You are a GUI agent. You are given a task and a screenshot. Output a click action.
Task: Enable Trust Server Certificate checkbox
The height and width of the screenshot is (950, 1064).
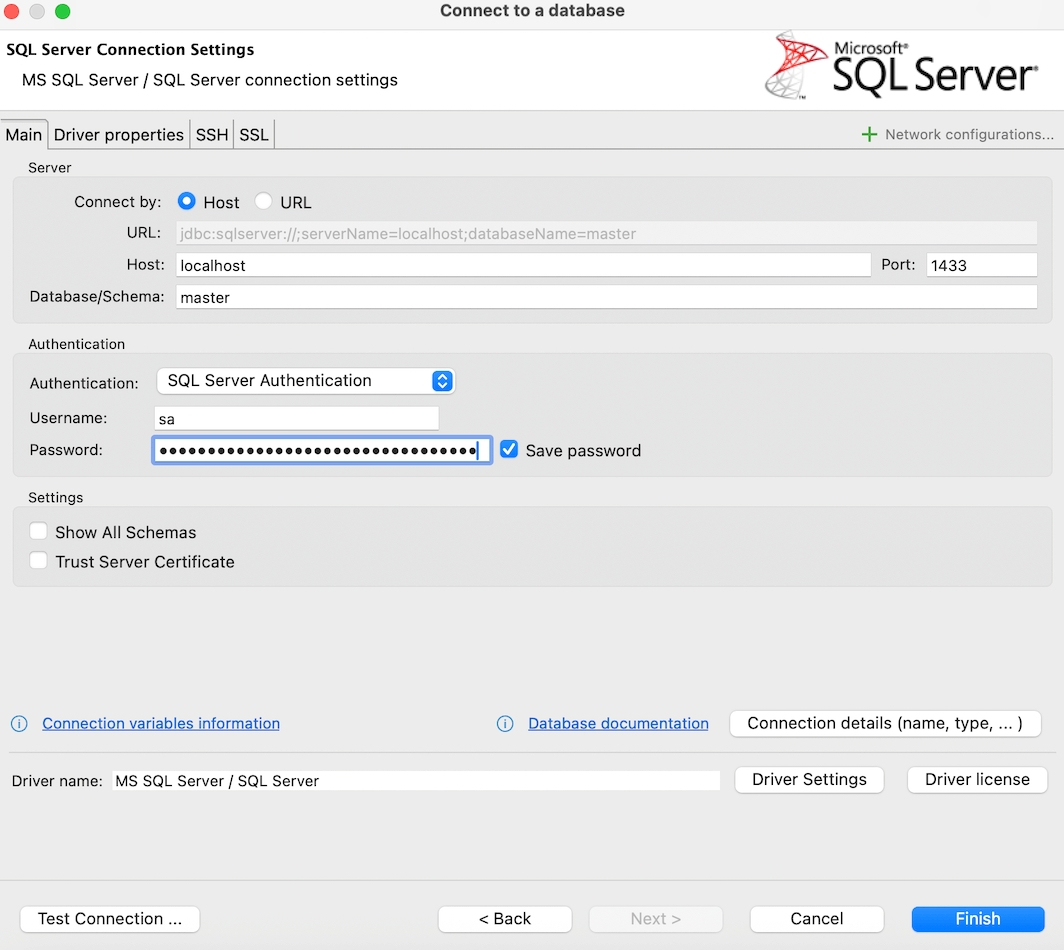coord(39,561)
